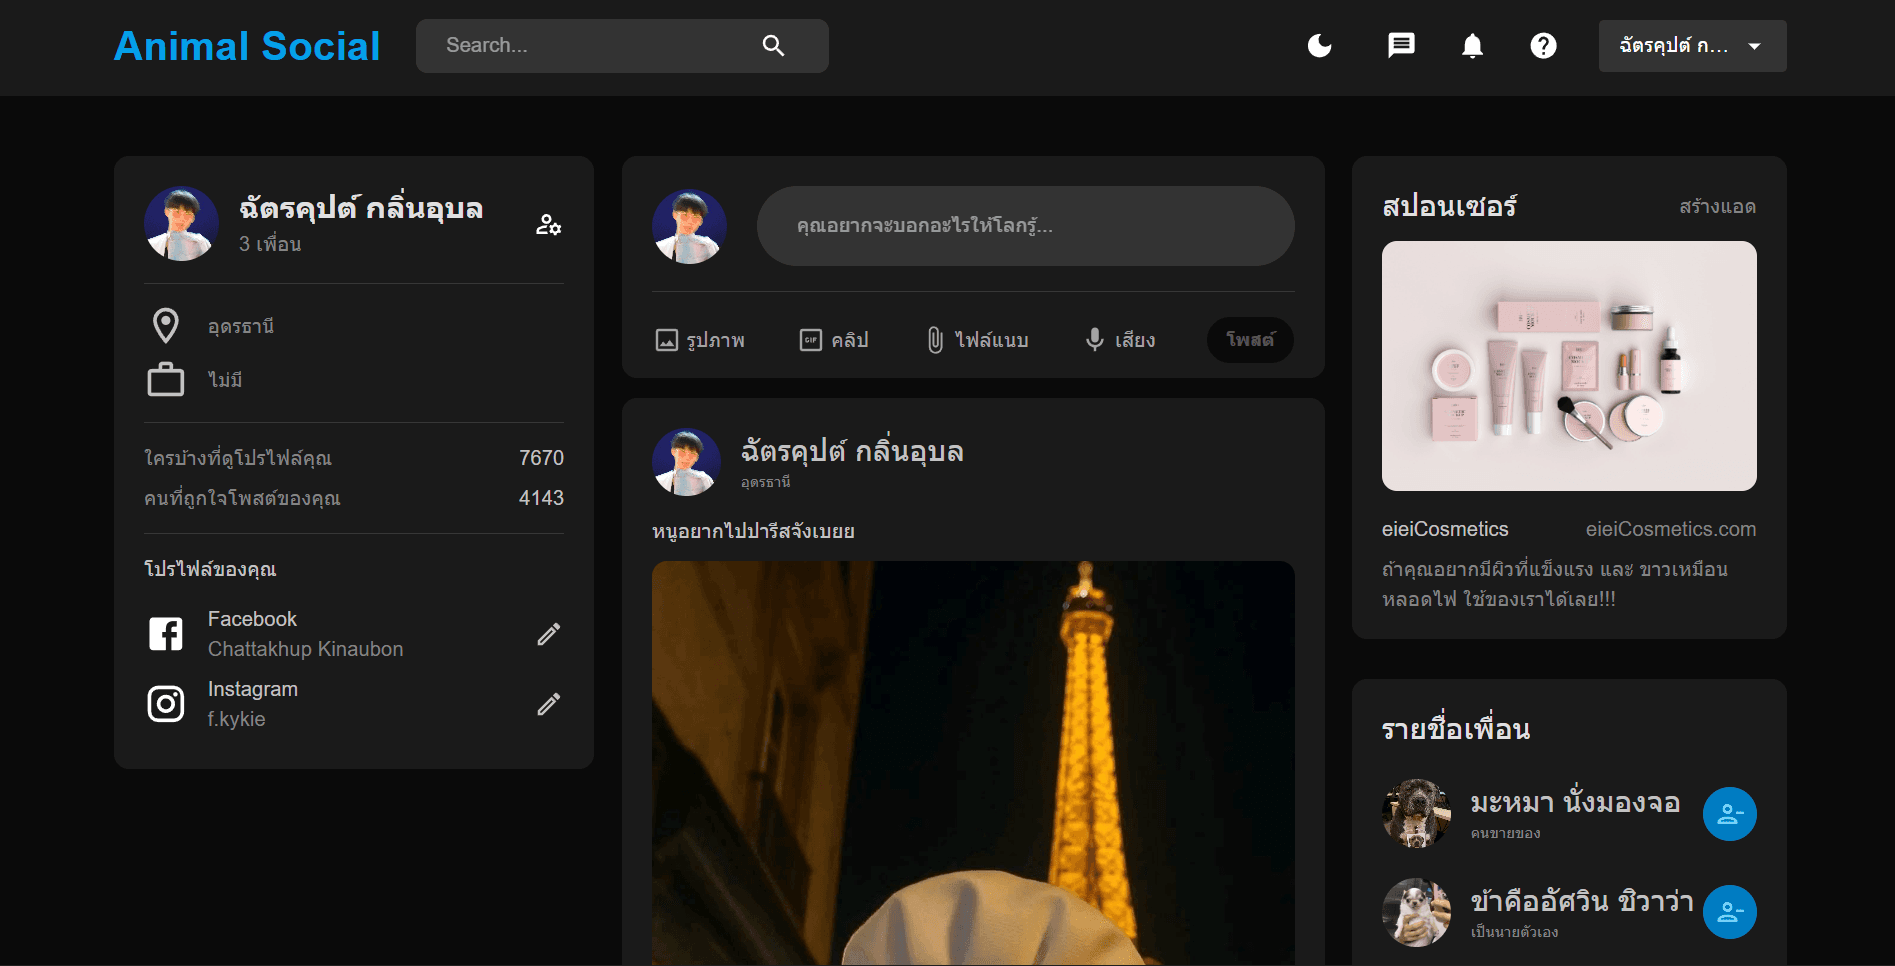
Task: Open profile name ฉัตรคุปต์ กลิ่นอุบล in left card
Action: (x=360, y=208)
